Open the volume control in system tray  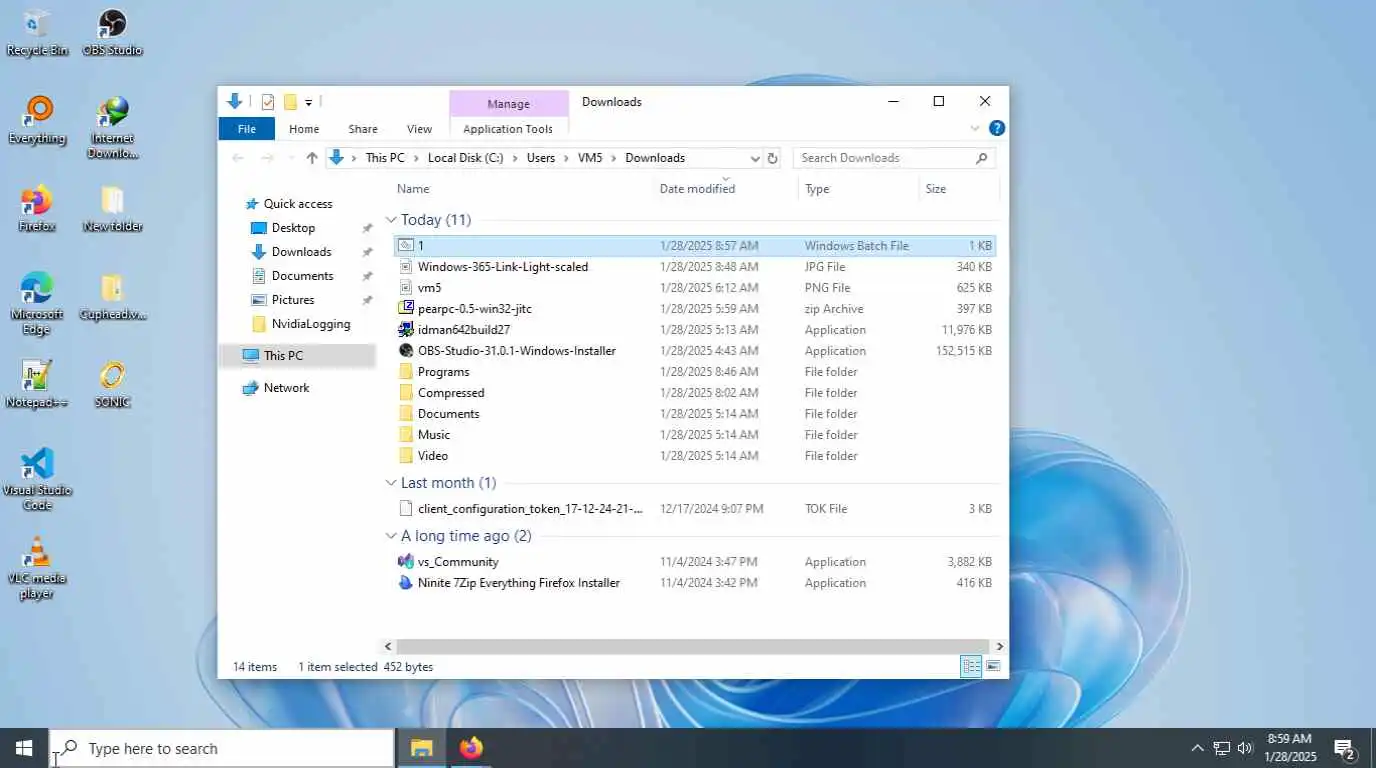pyautogui.click(x=1245, y=748)
